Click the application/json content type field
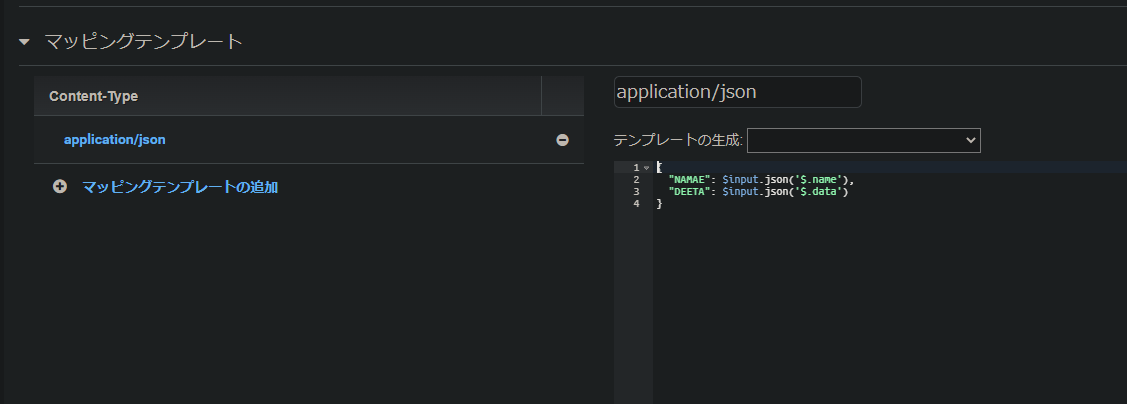The height and width of the screenshot is (404, 1127). pyautogui.click(x=737, y=92)
